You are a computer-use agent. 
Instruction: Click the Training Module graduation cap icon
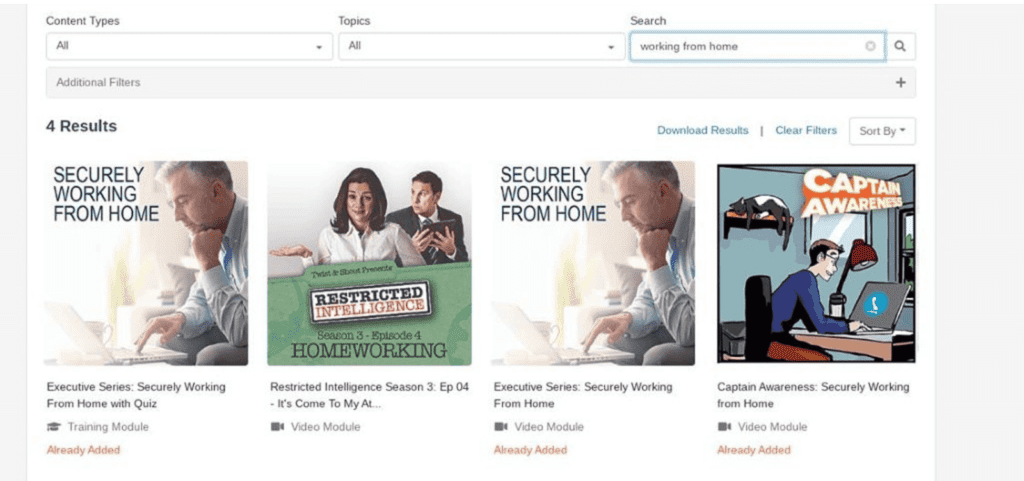click(54, 427)
